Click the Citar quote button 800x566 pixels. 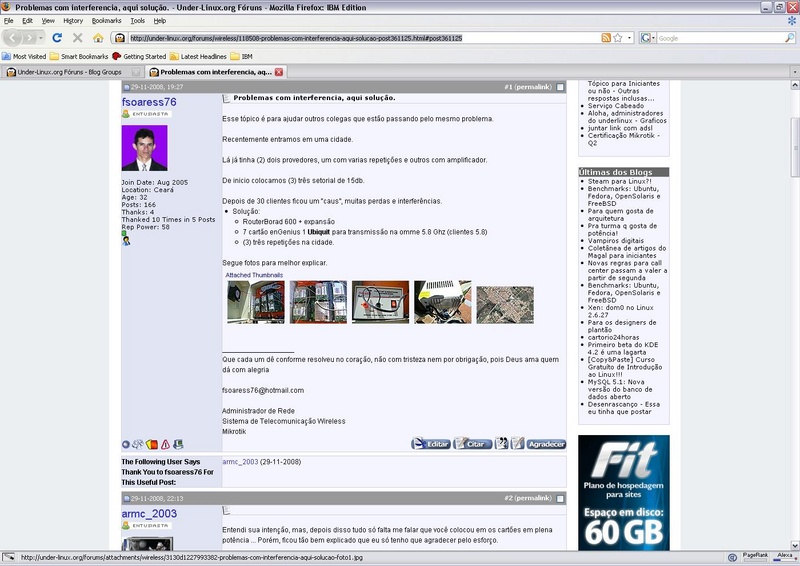tap(472, 444)
